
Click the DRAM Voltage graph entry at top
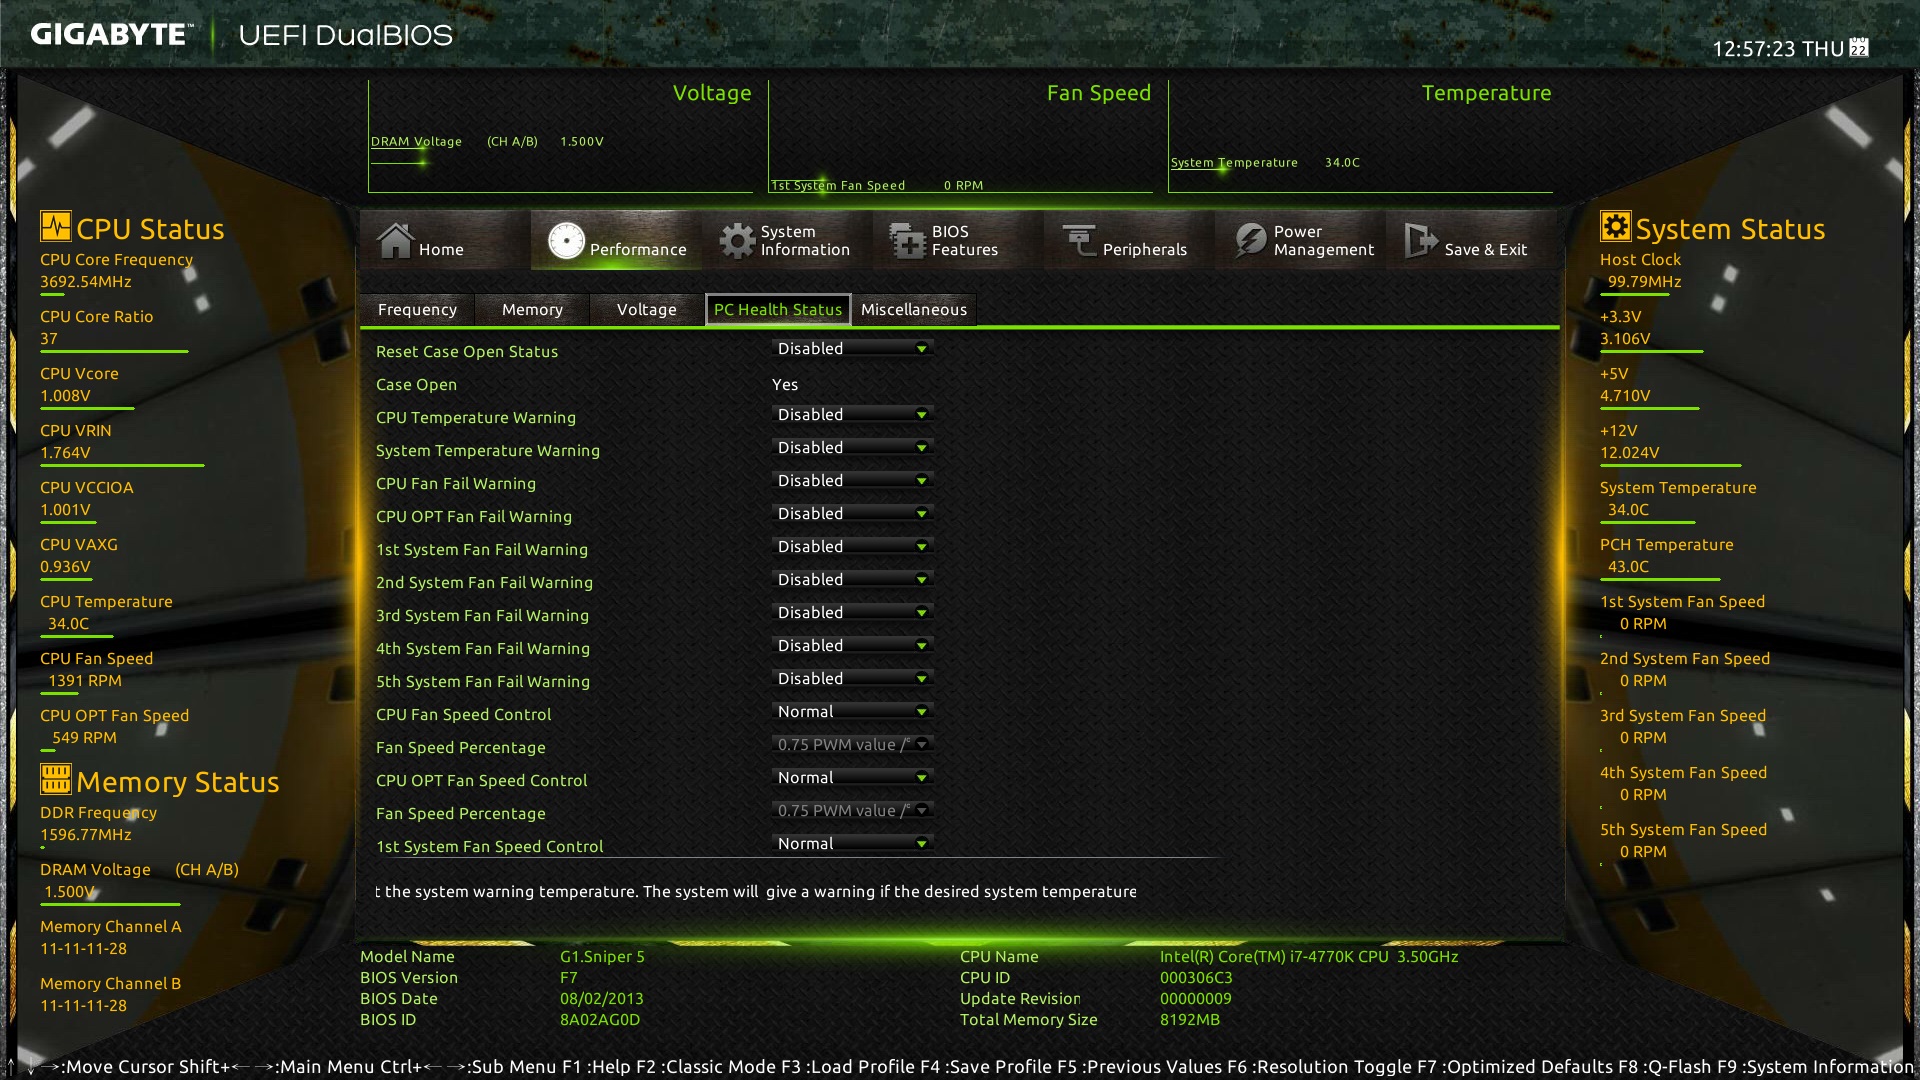point(487,141)
